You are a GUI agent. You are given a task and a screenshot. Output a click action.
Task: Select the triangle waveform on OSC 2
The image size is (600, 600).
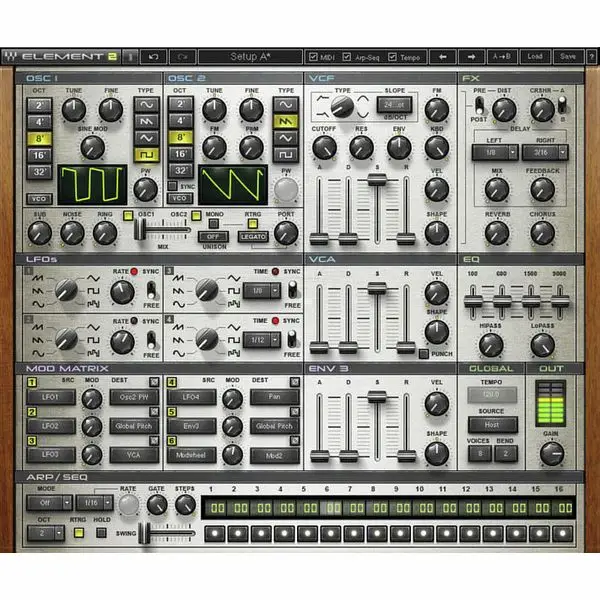pyautogui.click(x=286, y=137)
